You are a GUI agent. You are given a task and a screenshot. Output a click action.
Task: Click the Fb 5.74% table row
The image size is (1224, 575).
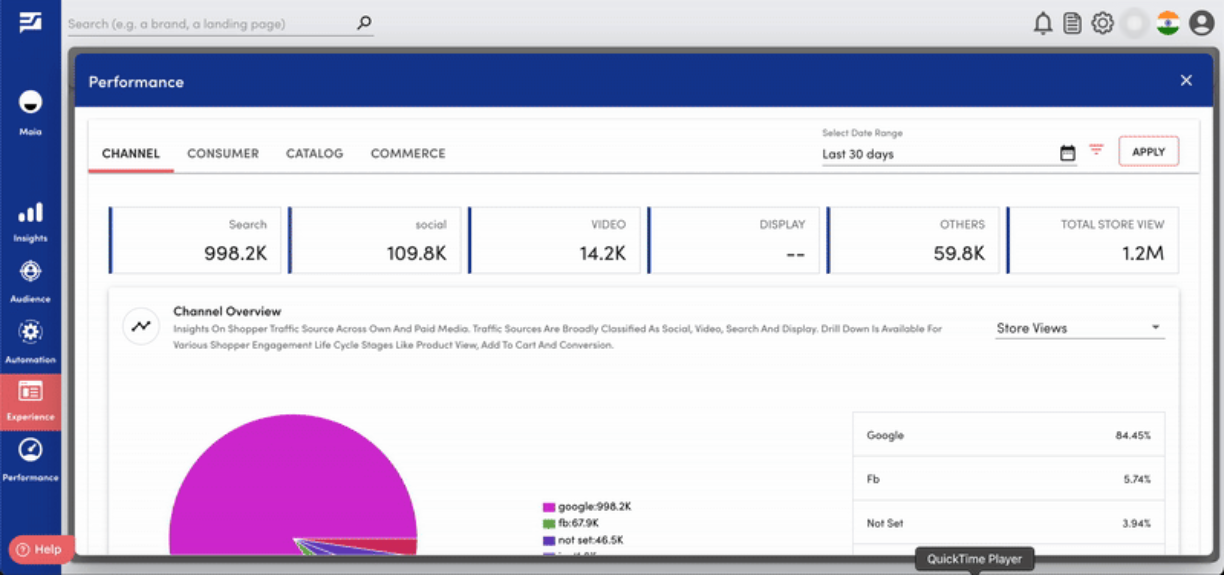(x=1008, y=479)
